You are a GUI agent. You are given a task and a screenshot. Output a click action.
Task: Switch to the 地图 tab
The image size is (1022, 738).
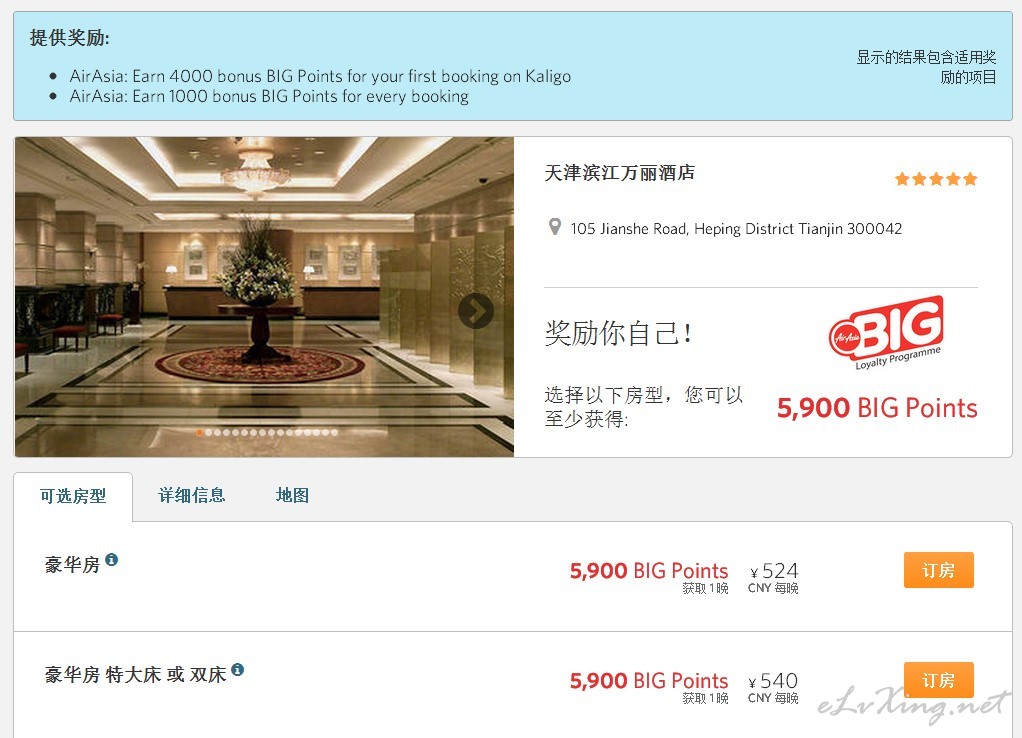click(x=292, y=495)
